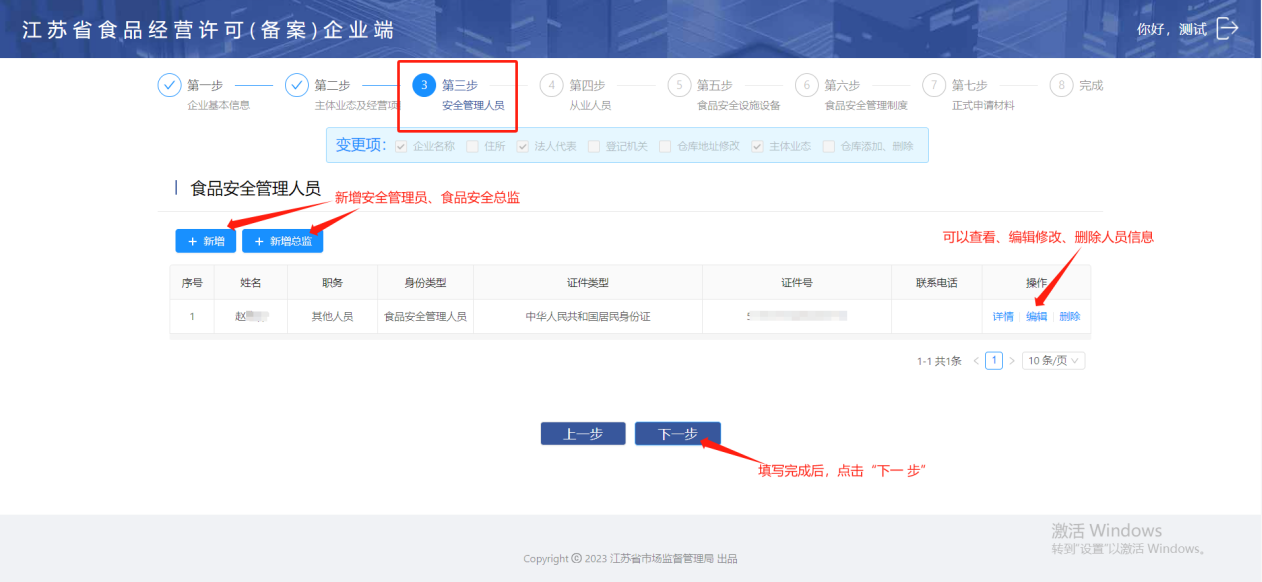Open 详情 link for row 1
Screen dimensions: 1262x582
pyautogui.click(x=1003, y=317)
